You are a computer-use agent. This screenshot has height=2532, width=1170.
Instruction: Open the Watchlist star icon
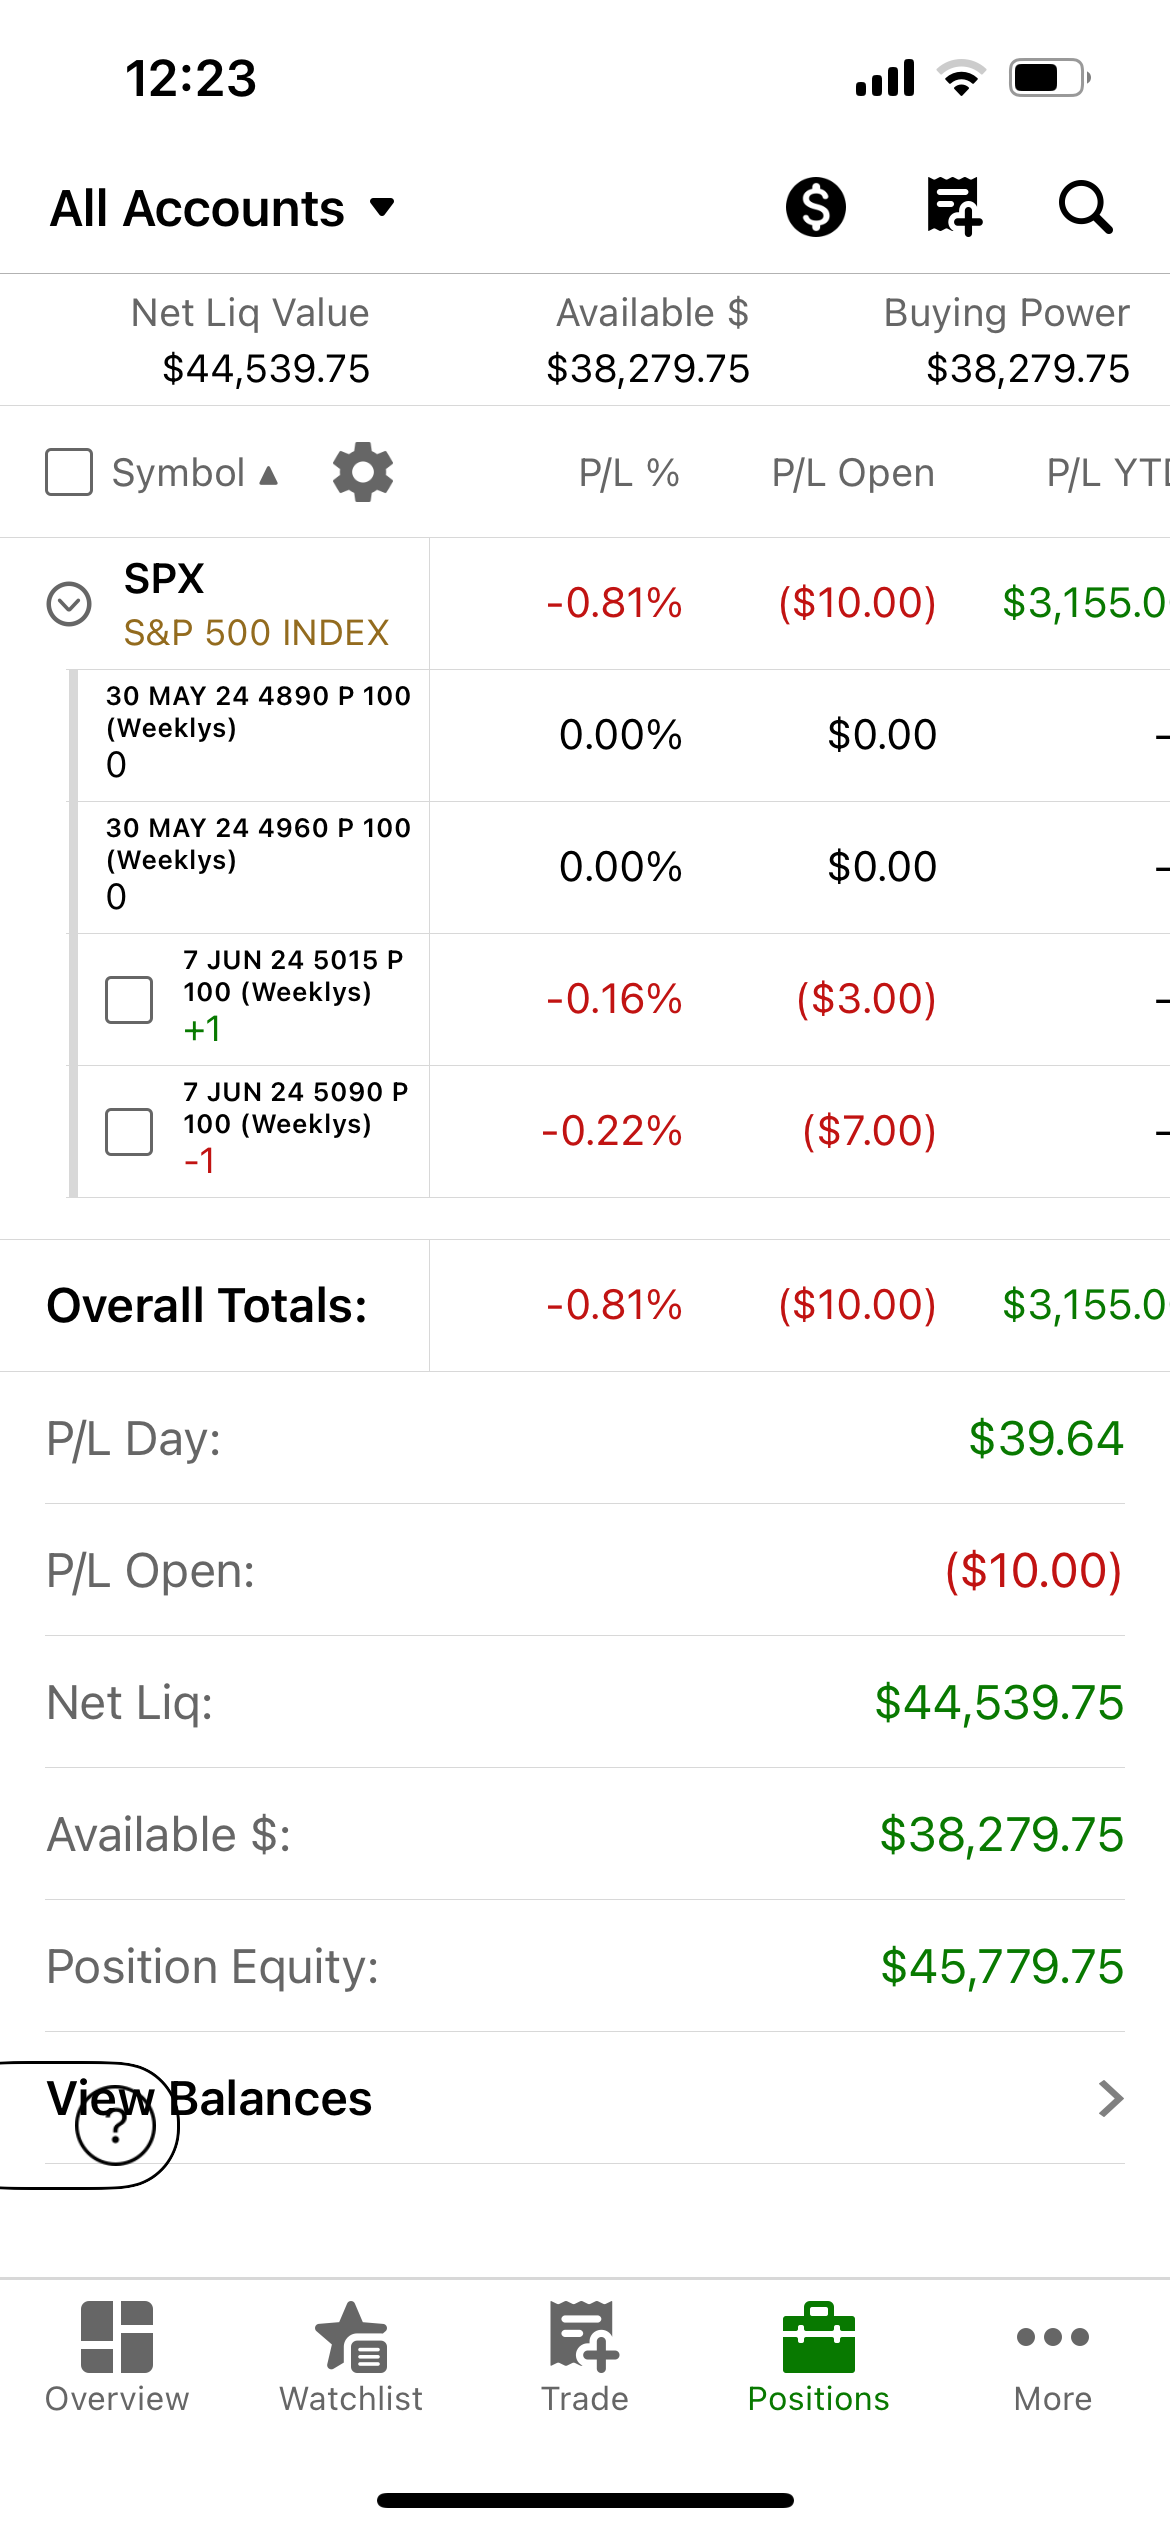pyautogui.click(x=351, y=2336)
